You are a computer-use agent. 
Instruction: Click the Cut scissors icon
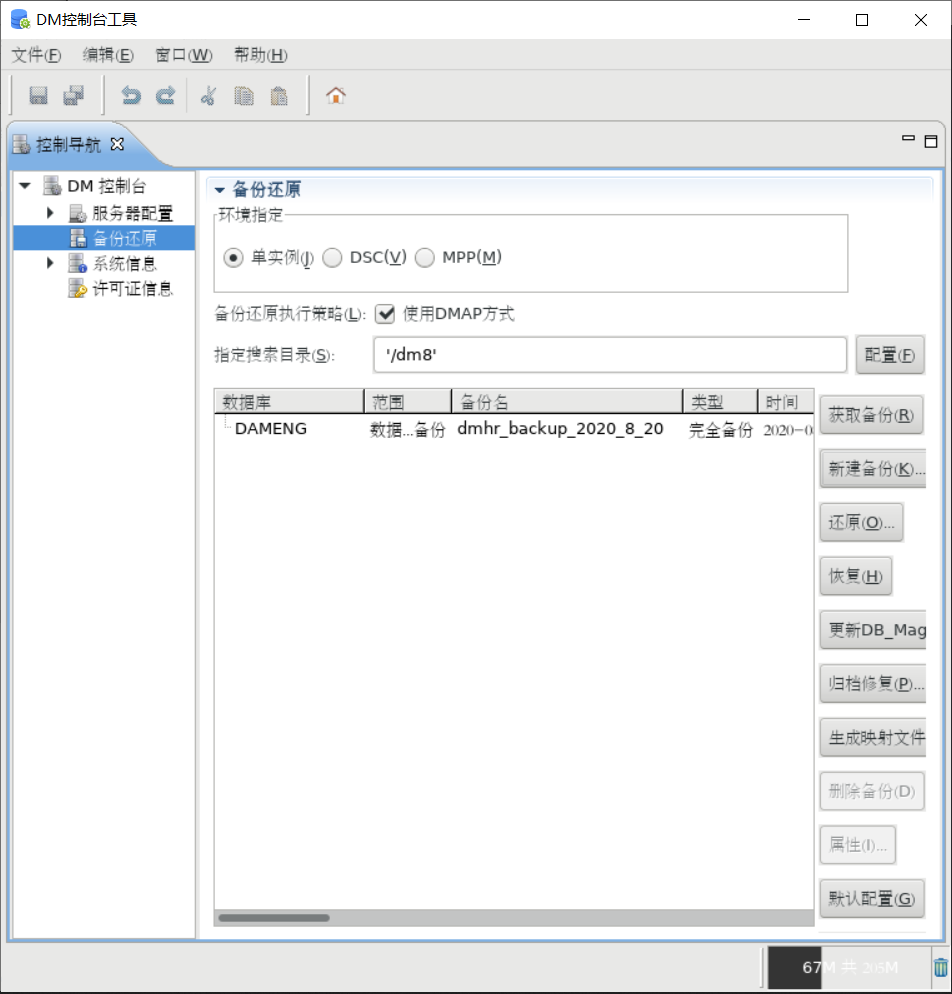click(x=208, y=96)
